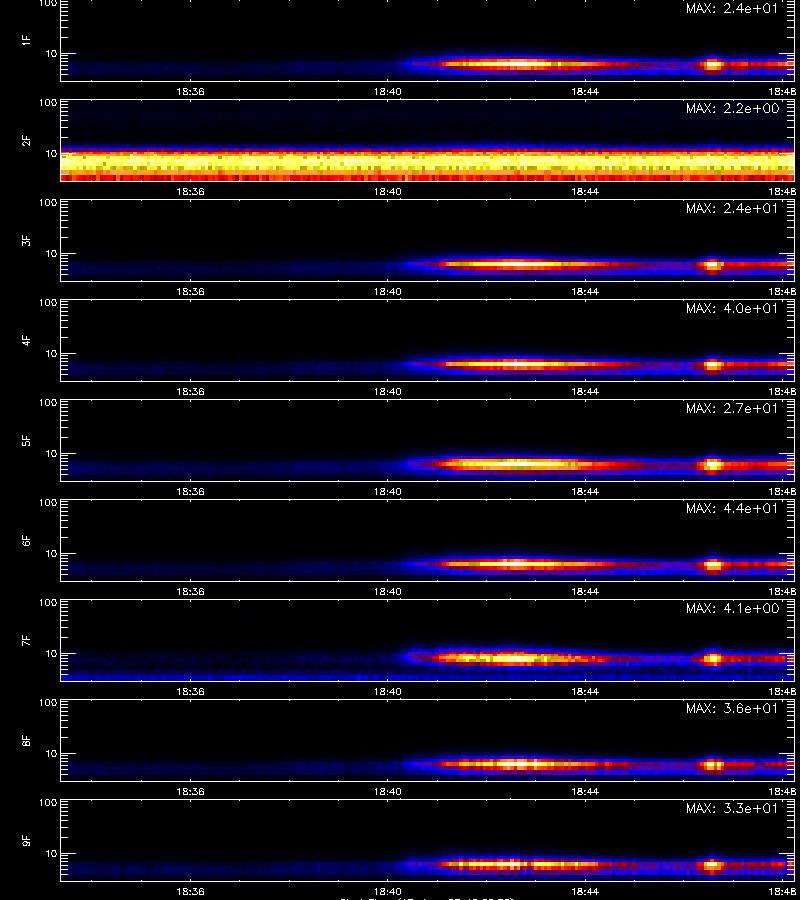Click the 18:40 tick label under panel 4F
The height and width of the screenshot is (900, 800).
click(387, 391)
